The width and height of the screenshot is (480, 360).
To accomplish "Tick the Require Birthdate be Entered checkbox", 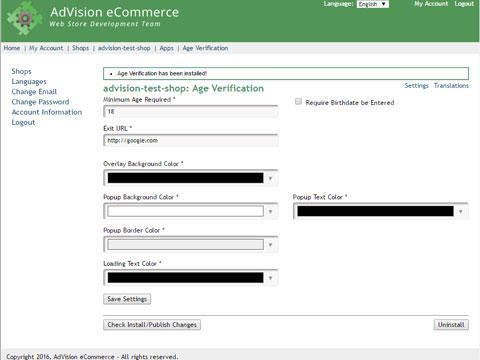I will click(x=298, y=102).
